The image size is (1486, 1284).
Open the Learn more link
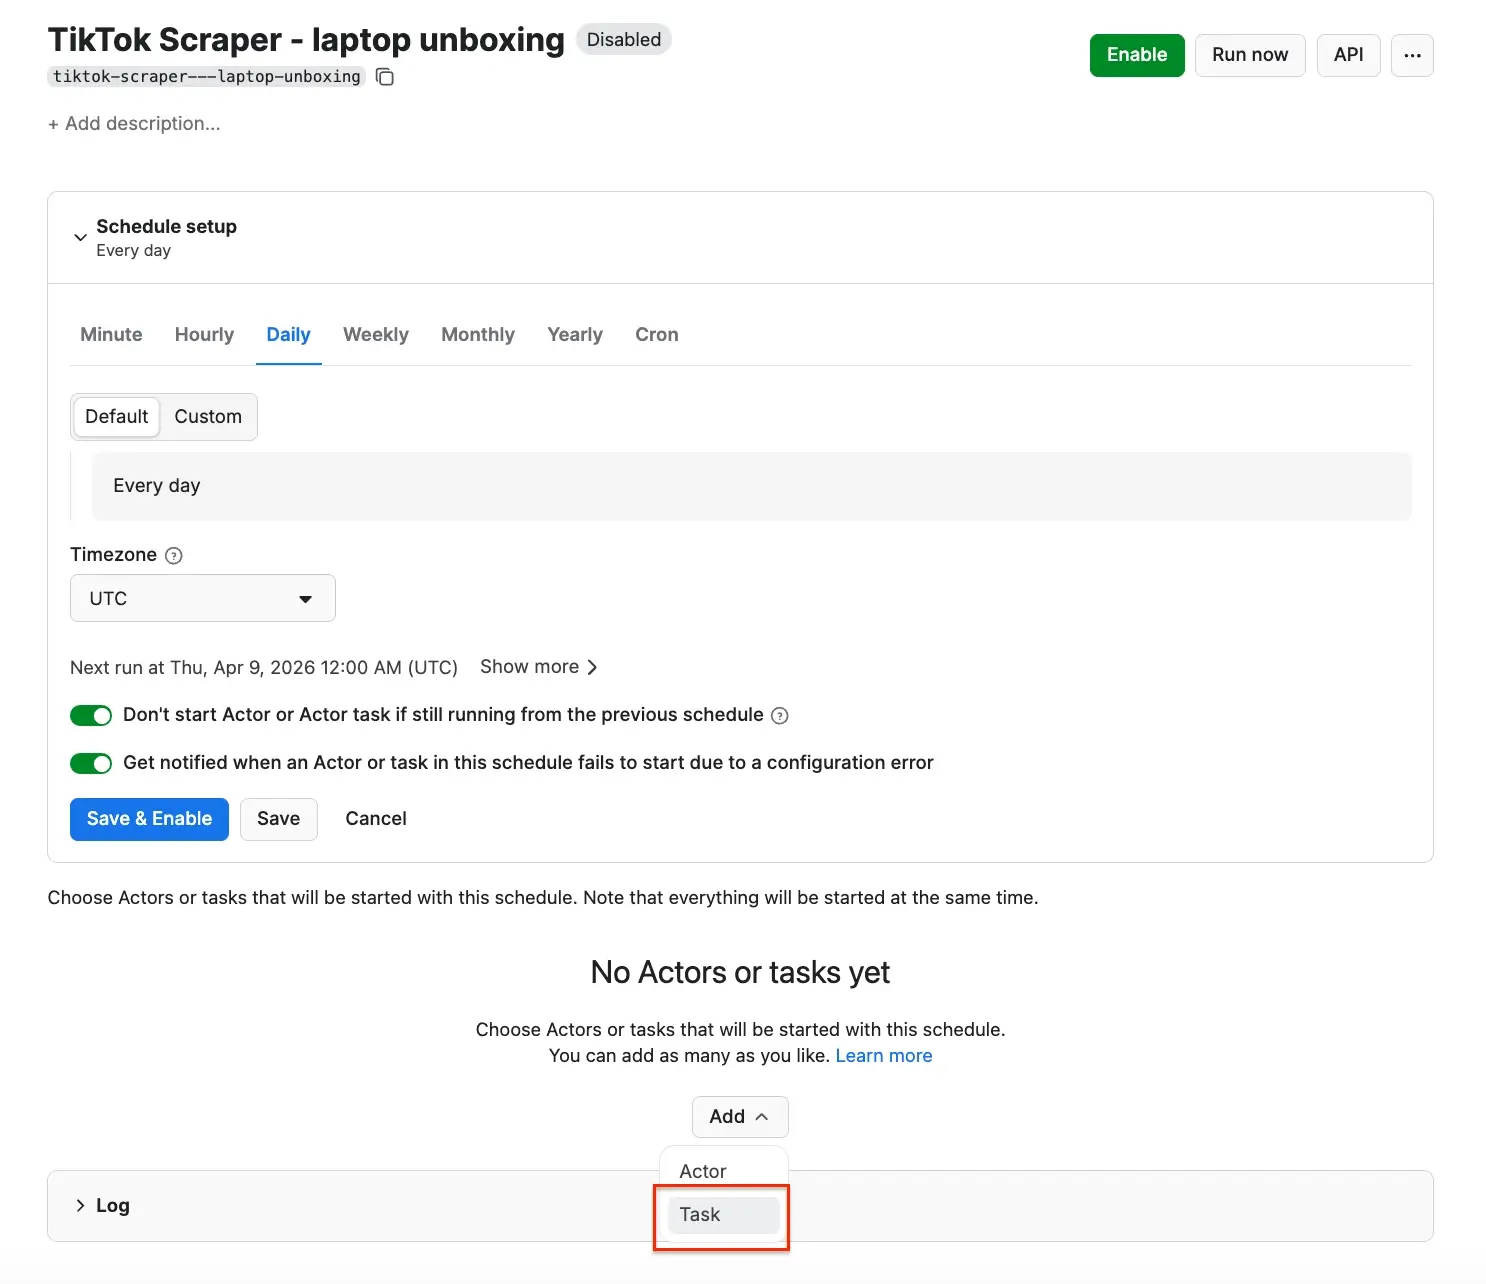pos(884,1056)
